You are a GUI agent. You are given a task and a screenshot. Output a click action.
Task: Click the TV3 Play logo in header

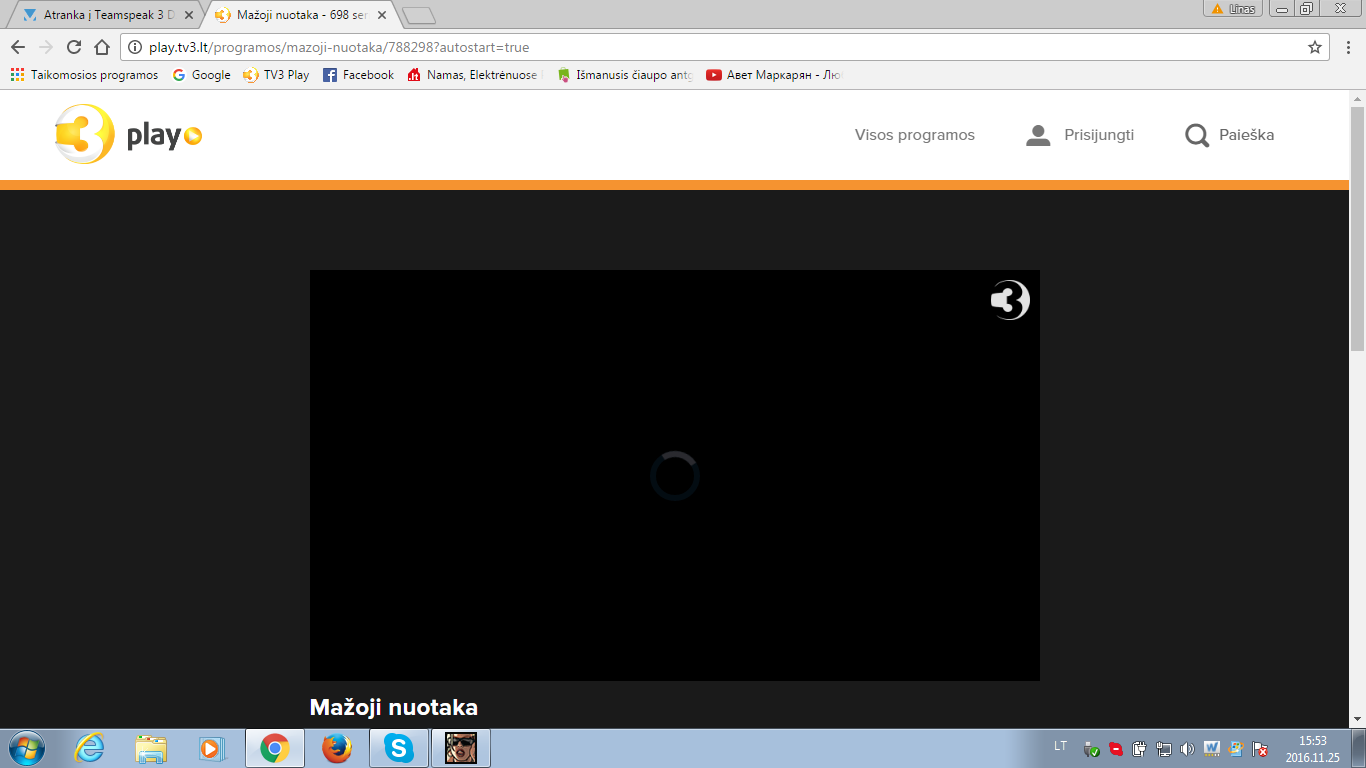tap(129, 135)
